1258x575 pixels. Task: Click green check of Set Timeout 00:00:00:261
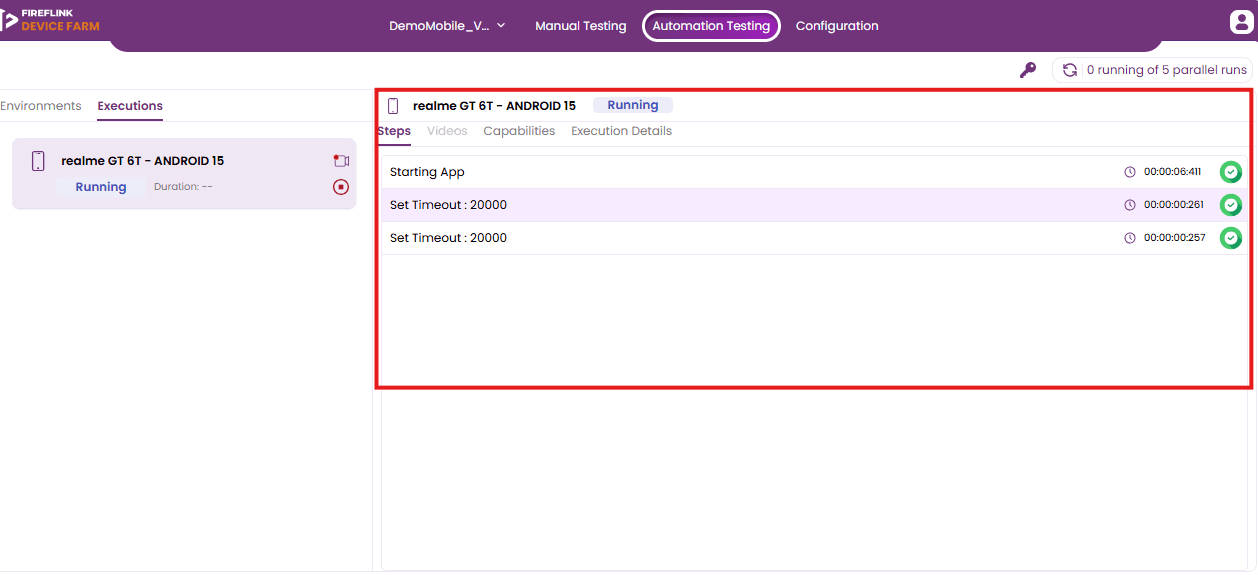point(1231,205)
